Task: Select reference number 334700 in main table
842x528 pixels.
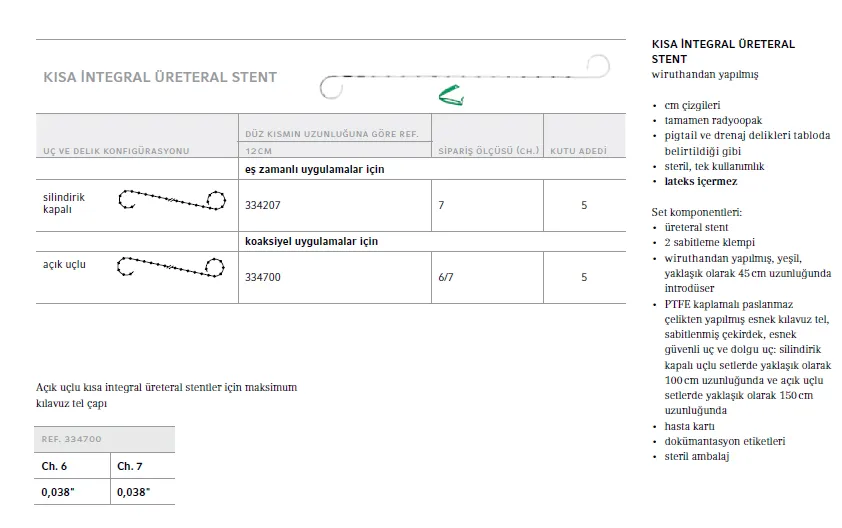Action: (263, 277)
